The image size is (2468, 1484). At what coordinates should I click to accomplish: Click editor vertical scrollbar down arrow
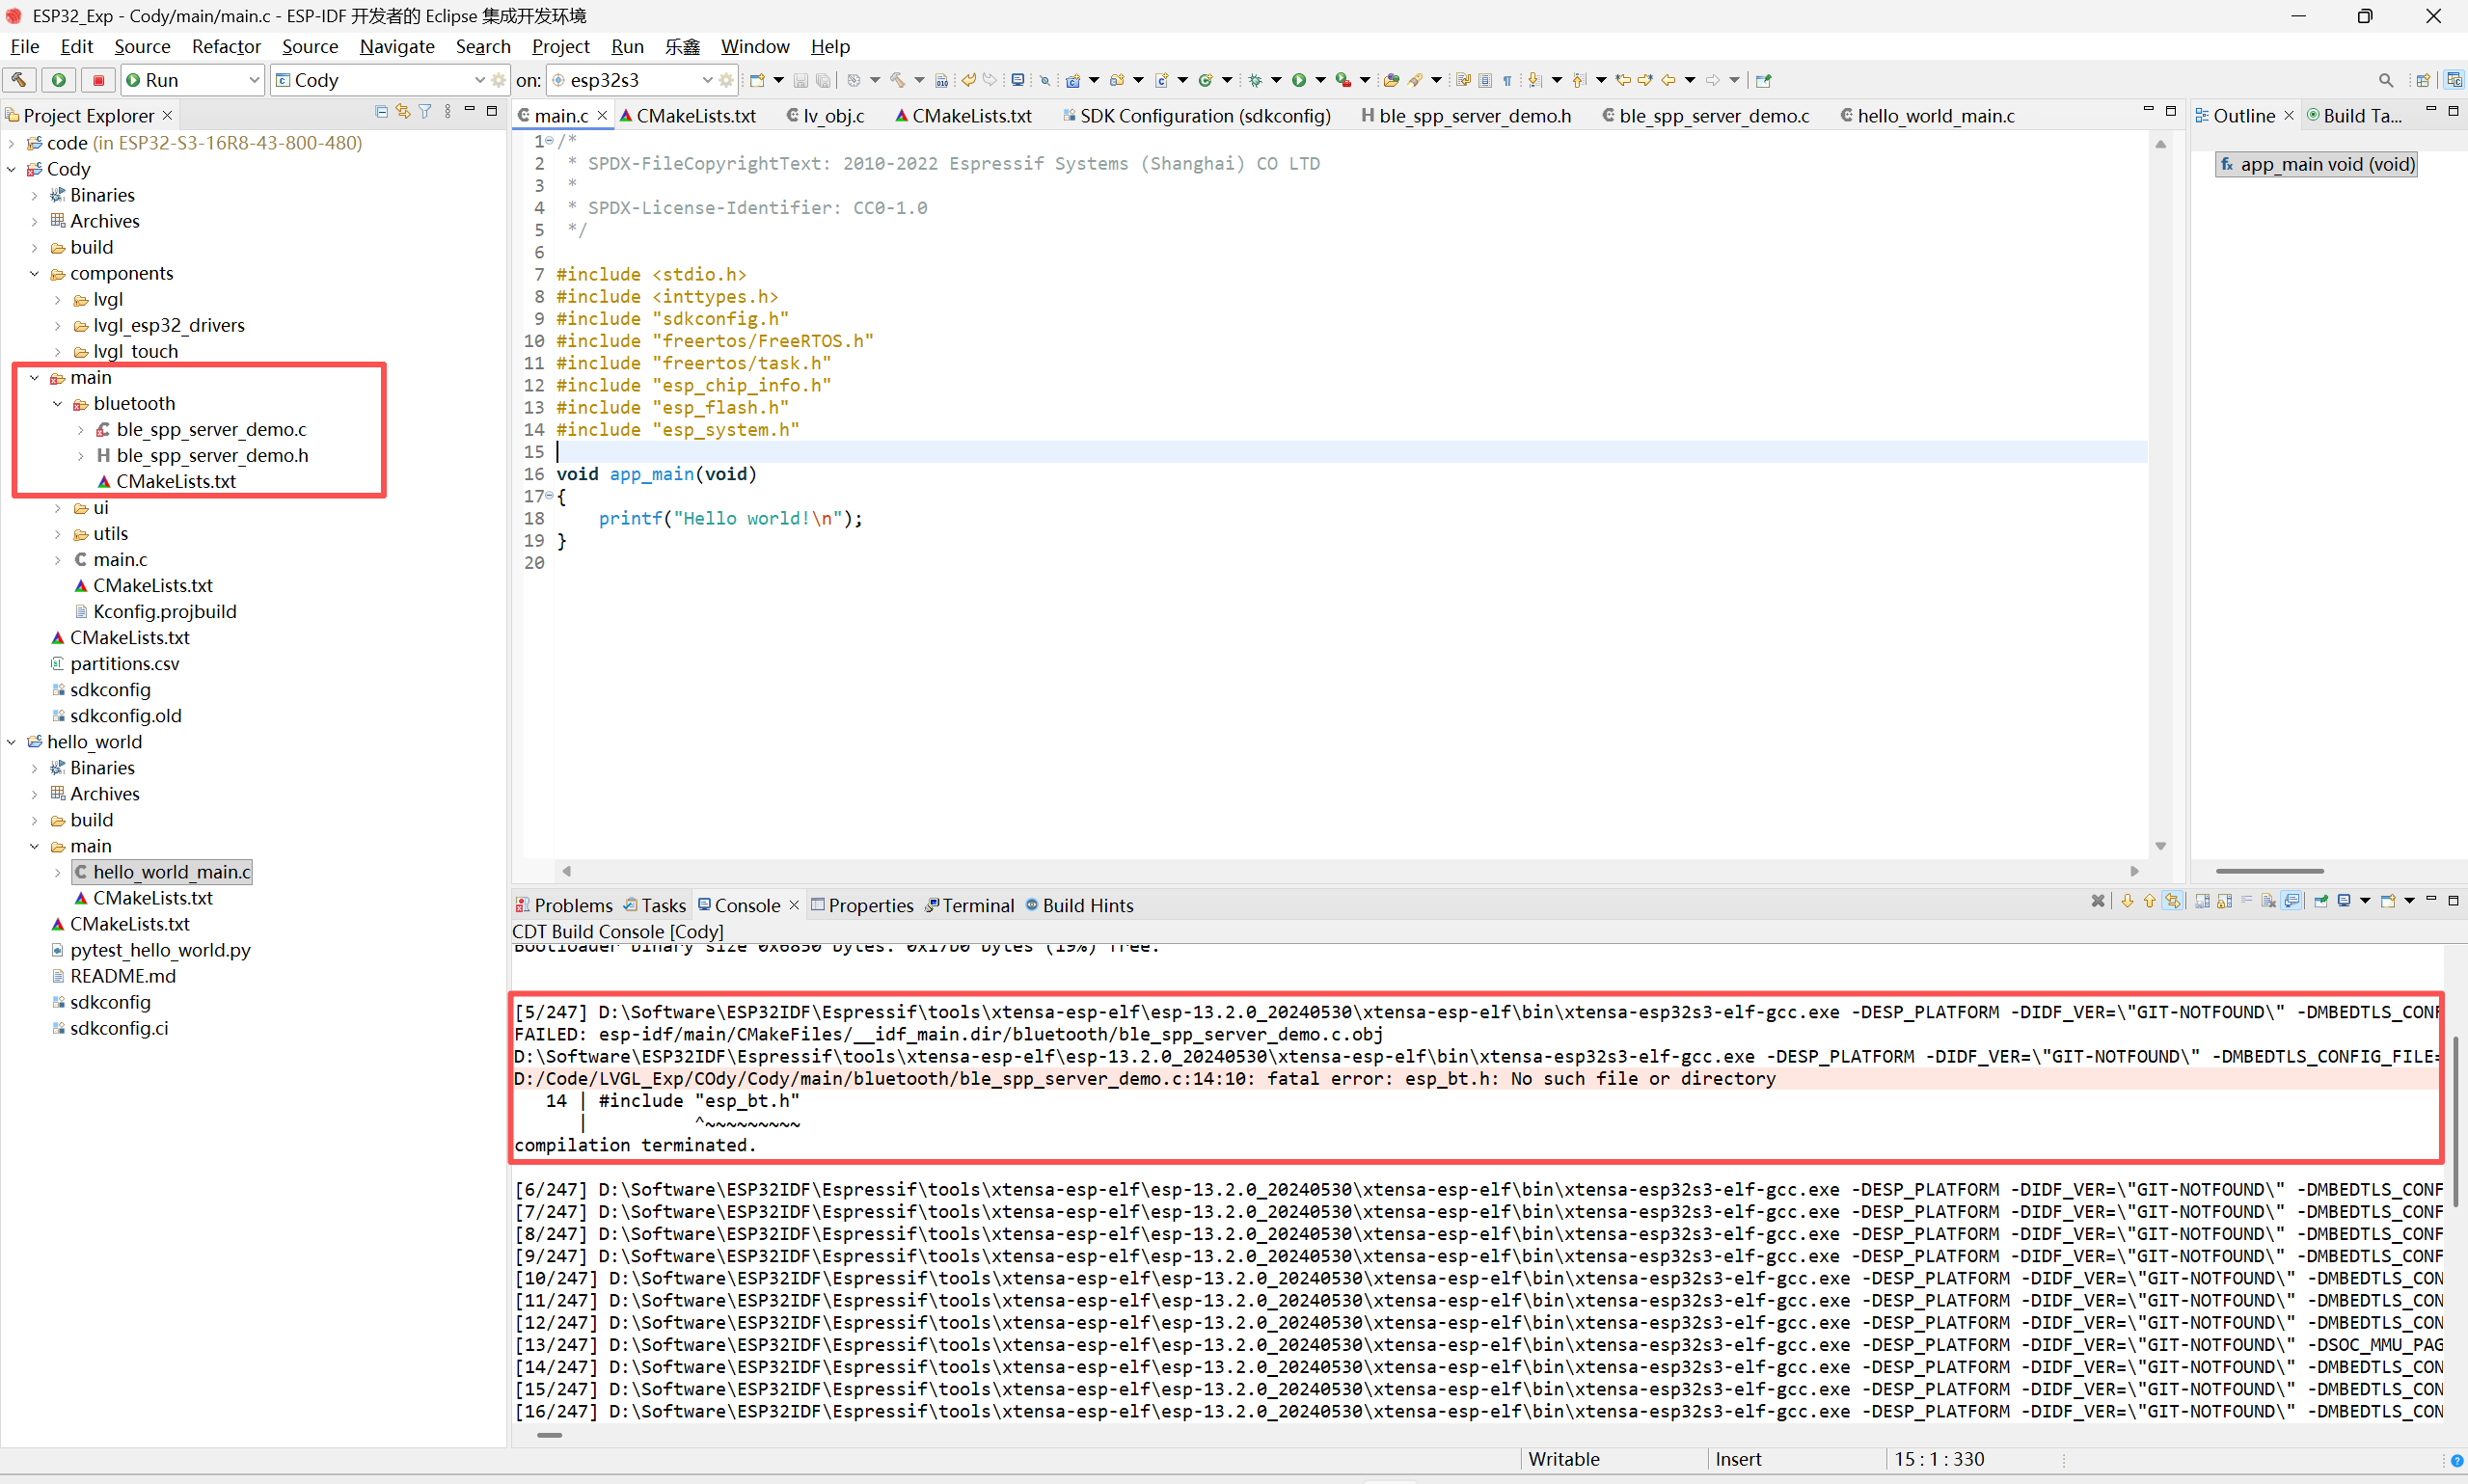pyautogui.click(x=2160, y=846)
